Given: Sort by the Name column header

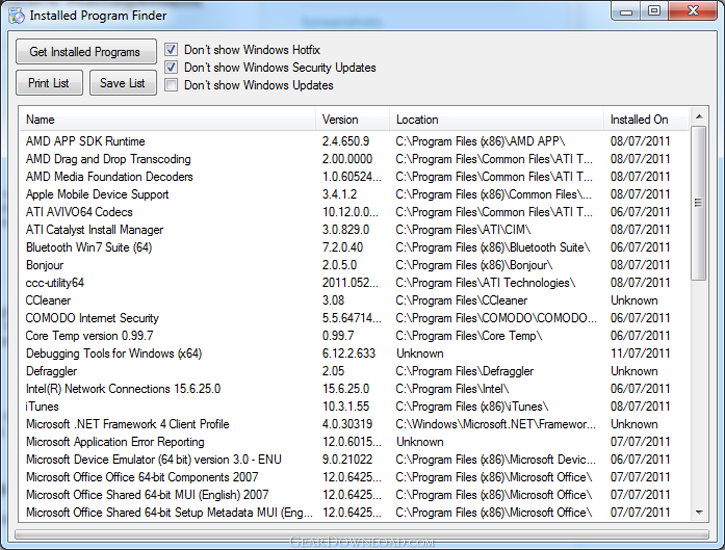Looking at the screenshot, I should pos(168,120).
